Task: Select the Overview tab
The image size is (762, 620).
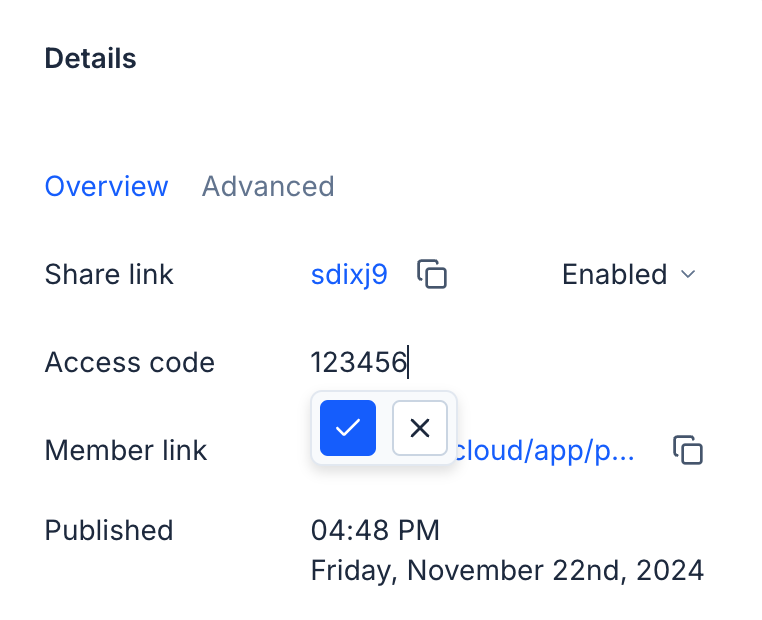Action: pyautogui.click(x=107, y=186)
